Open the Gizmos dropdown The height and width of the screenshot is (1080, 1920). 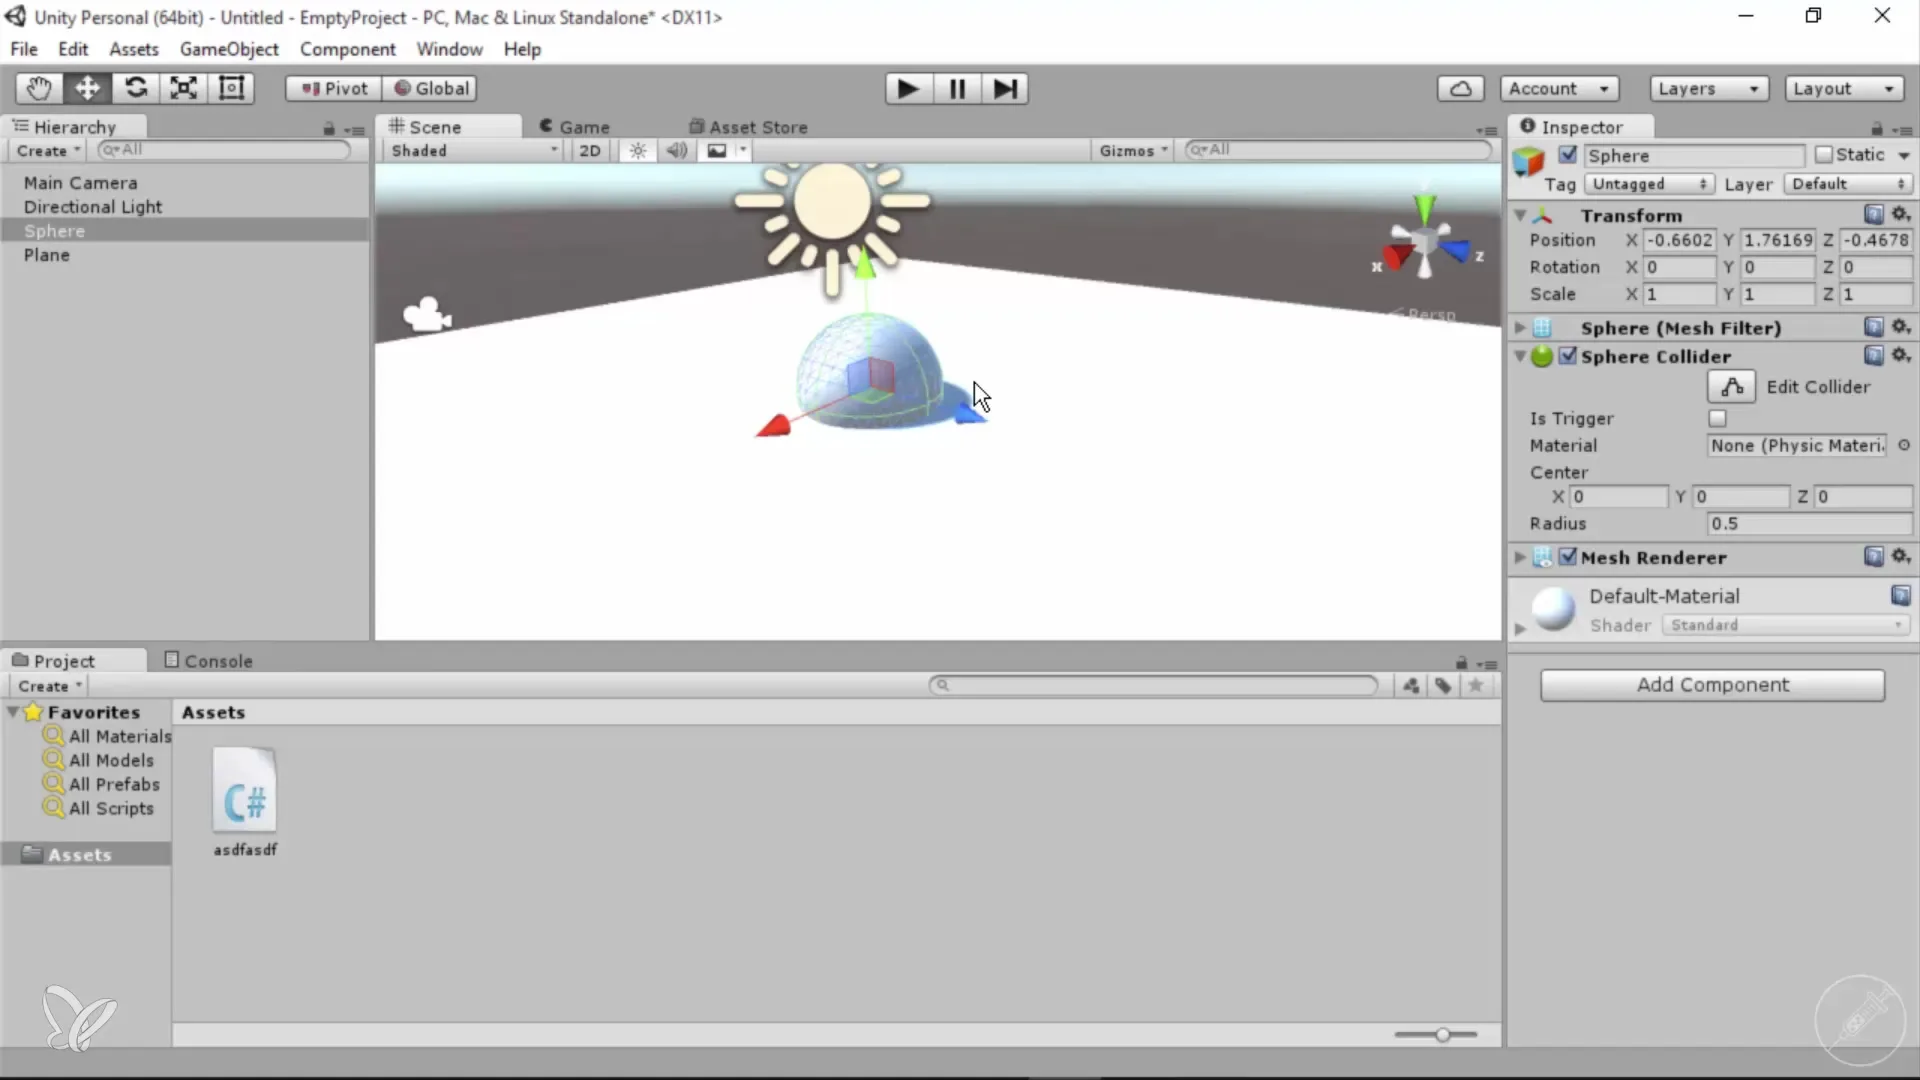pyautogui.click(x=1133, y=150)
